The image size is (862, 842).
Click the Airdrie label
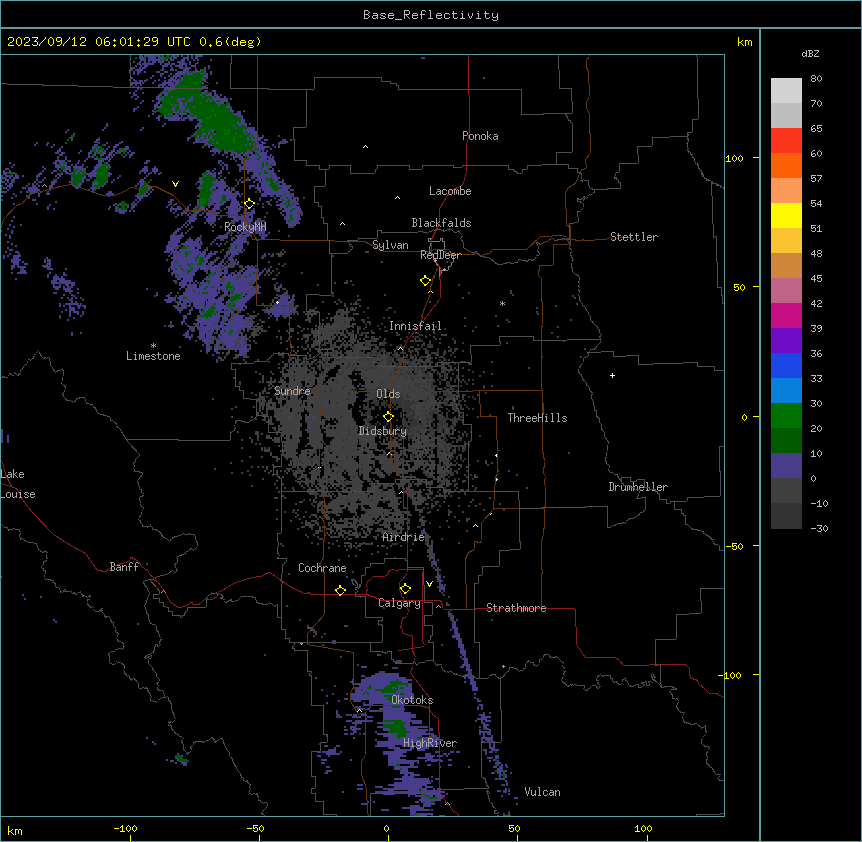coord(404,537)
